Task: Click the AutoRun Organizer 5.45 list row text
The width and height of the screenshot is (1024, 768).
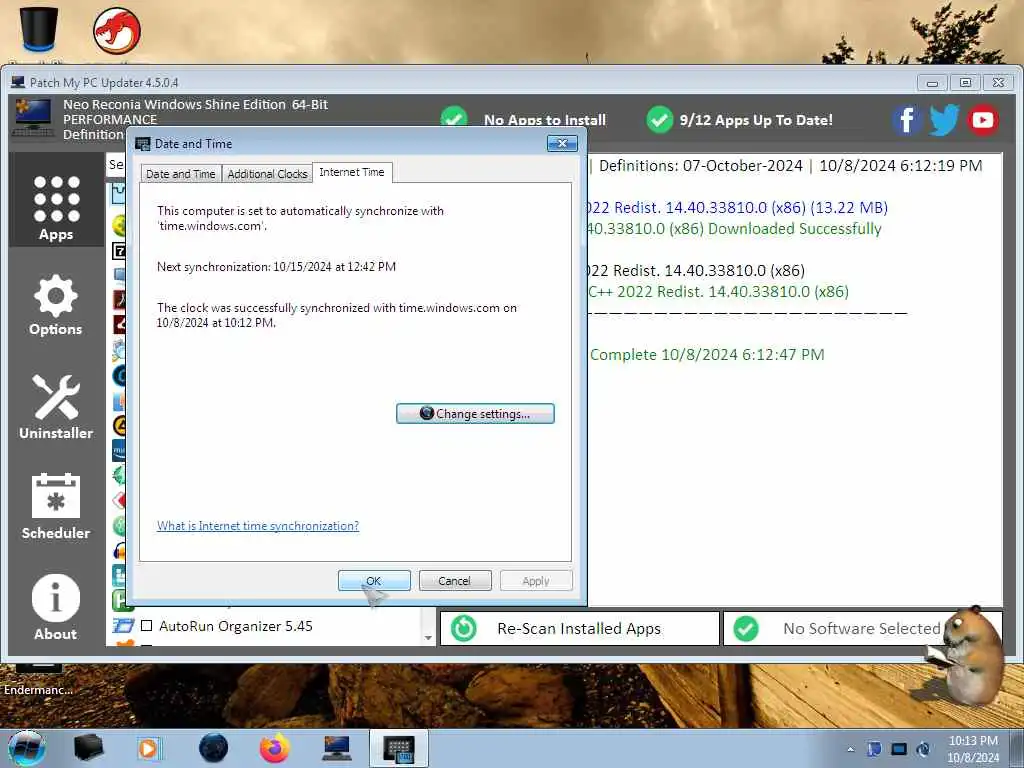Action: pos(236,626)
